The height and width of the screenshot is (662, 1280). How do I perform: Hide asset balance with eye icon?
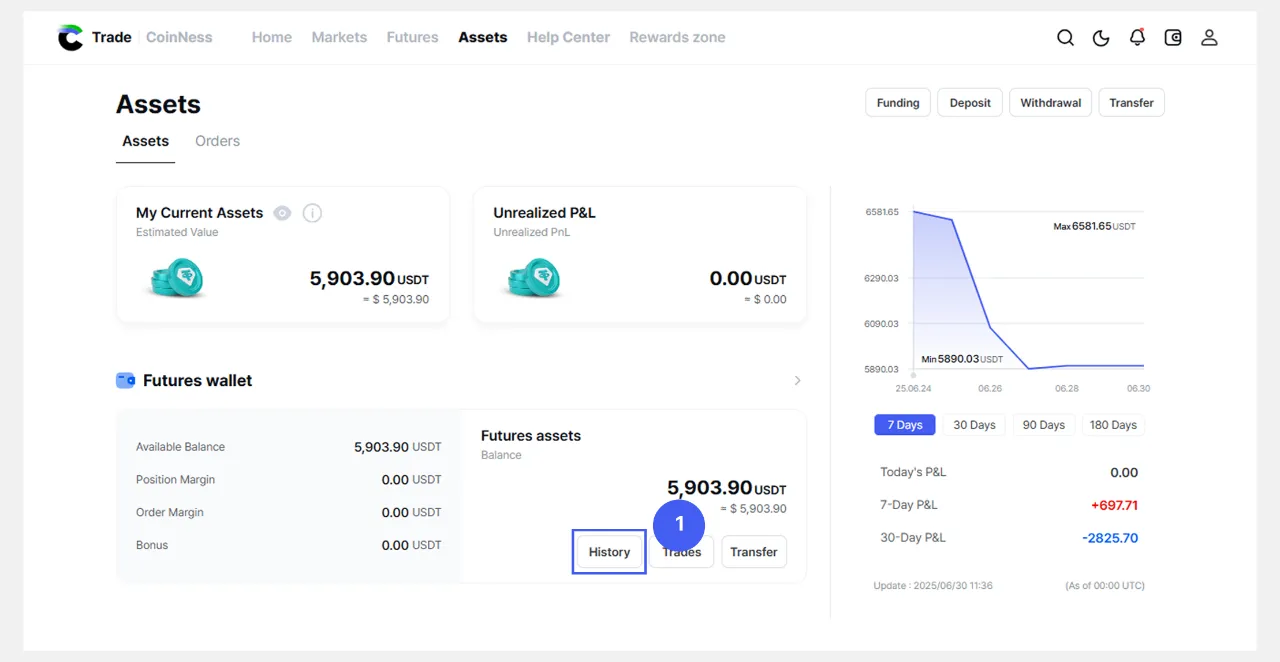pos(282,213)
